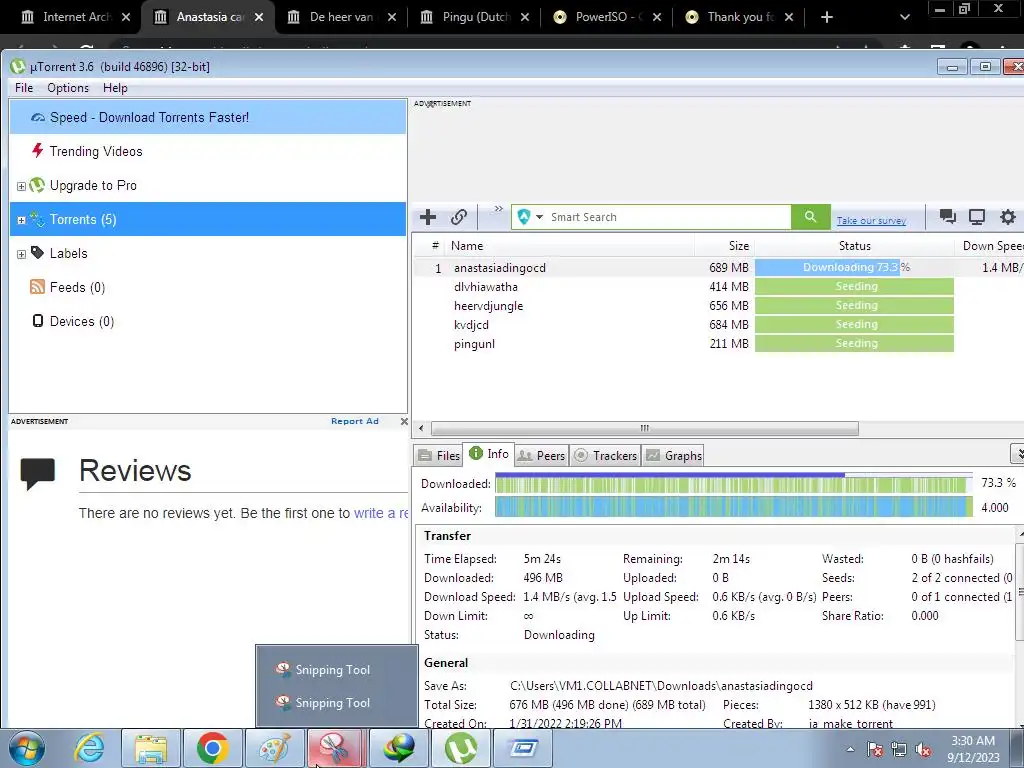
Task: Click the Add Torrent plus icon
Action: click(x=428, y=217)
